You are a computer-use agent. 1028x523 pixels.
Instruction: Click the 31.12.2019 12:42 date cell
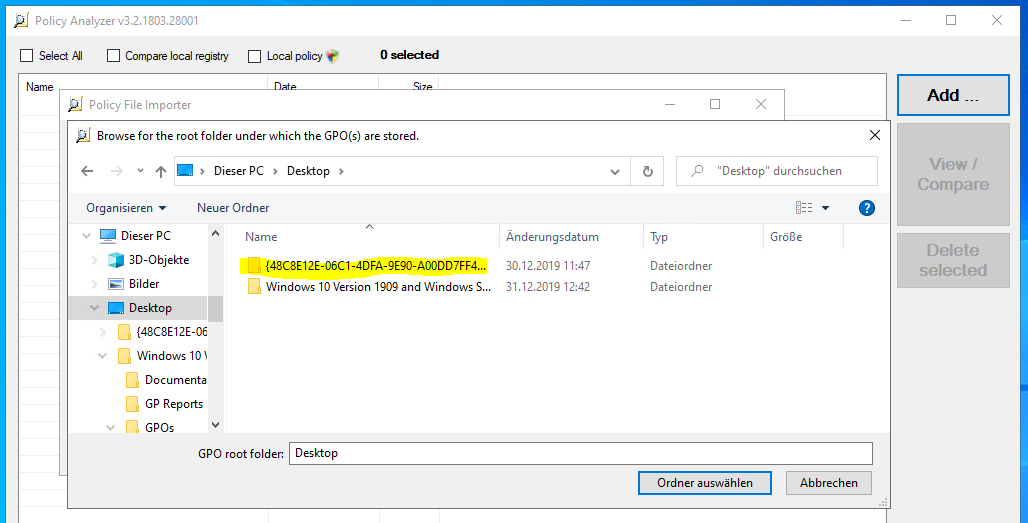pos(547,287)
